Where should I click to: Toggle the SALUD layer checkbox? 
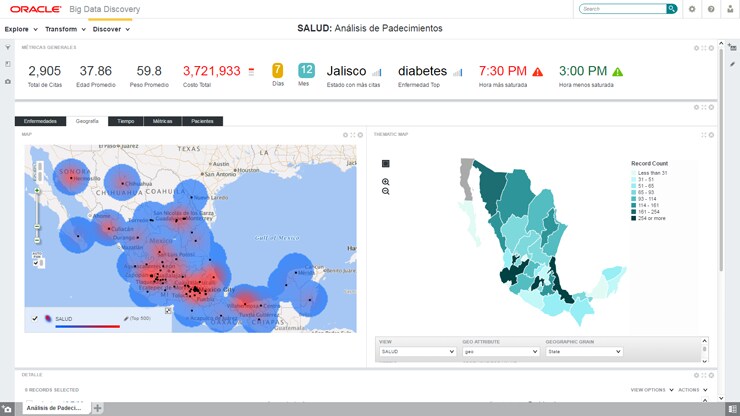[x=35, y=318]
